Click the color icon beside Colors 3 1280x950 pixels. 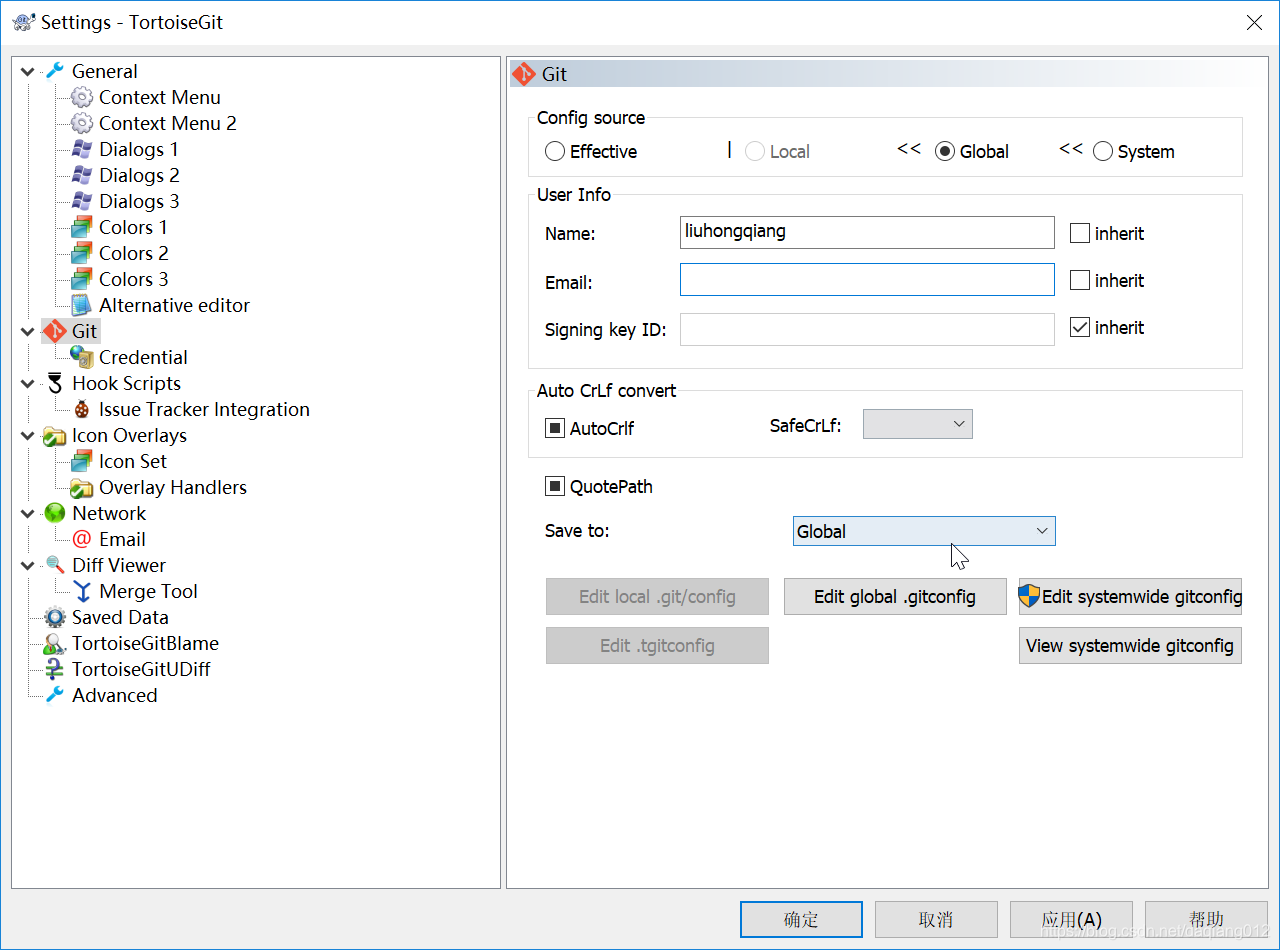(x=82, y=279)
